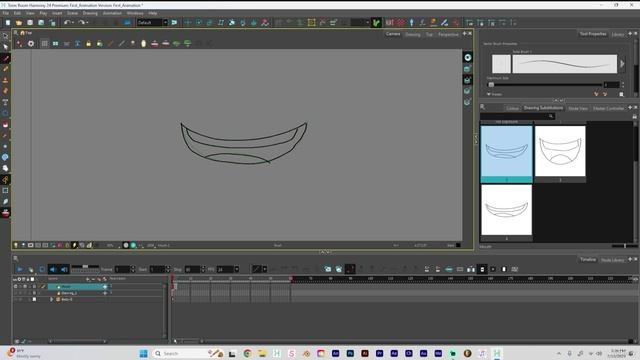The width and height of the screenshot is (640, 360).
Task: Expand the brush preview arrow in Tool Properties
Action: tap(622, 64)
